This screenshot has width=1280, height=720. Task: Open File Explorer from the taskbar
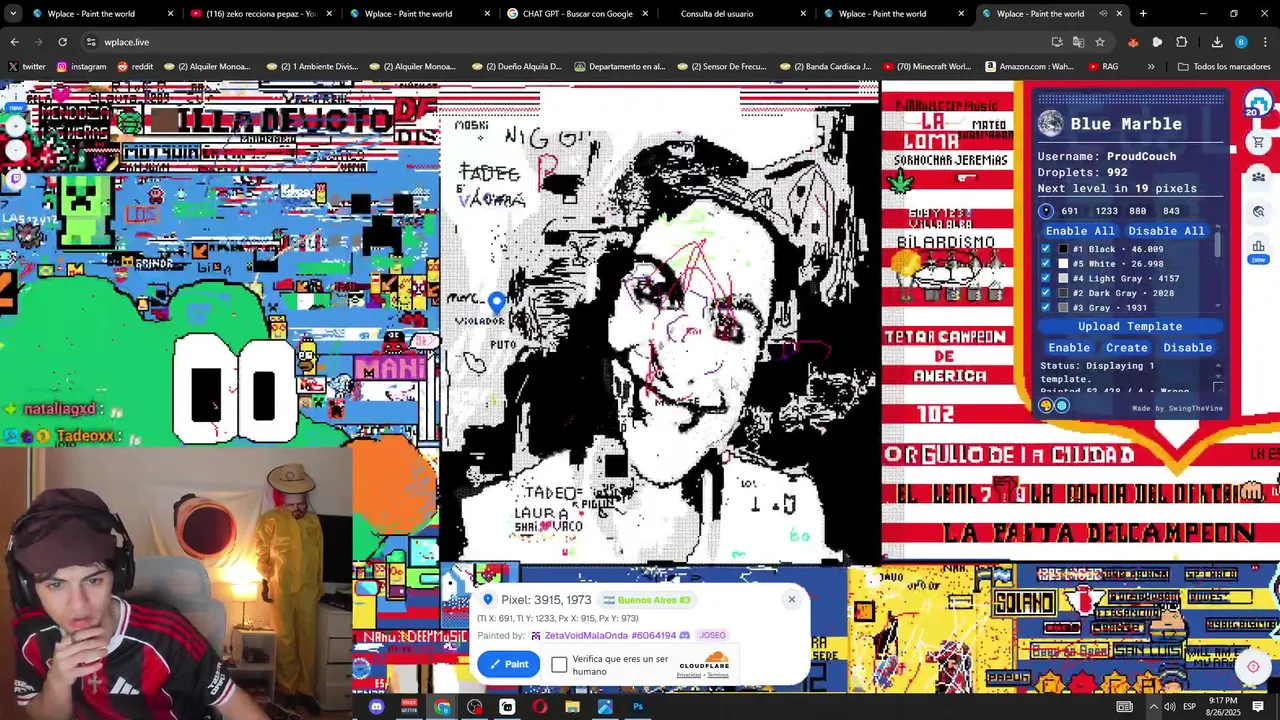[x=572, y=707]
